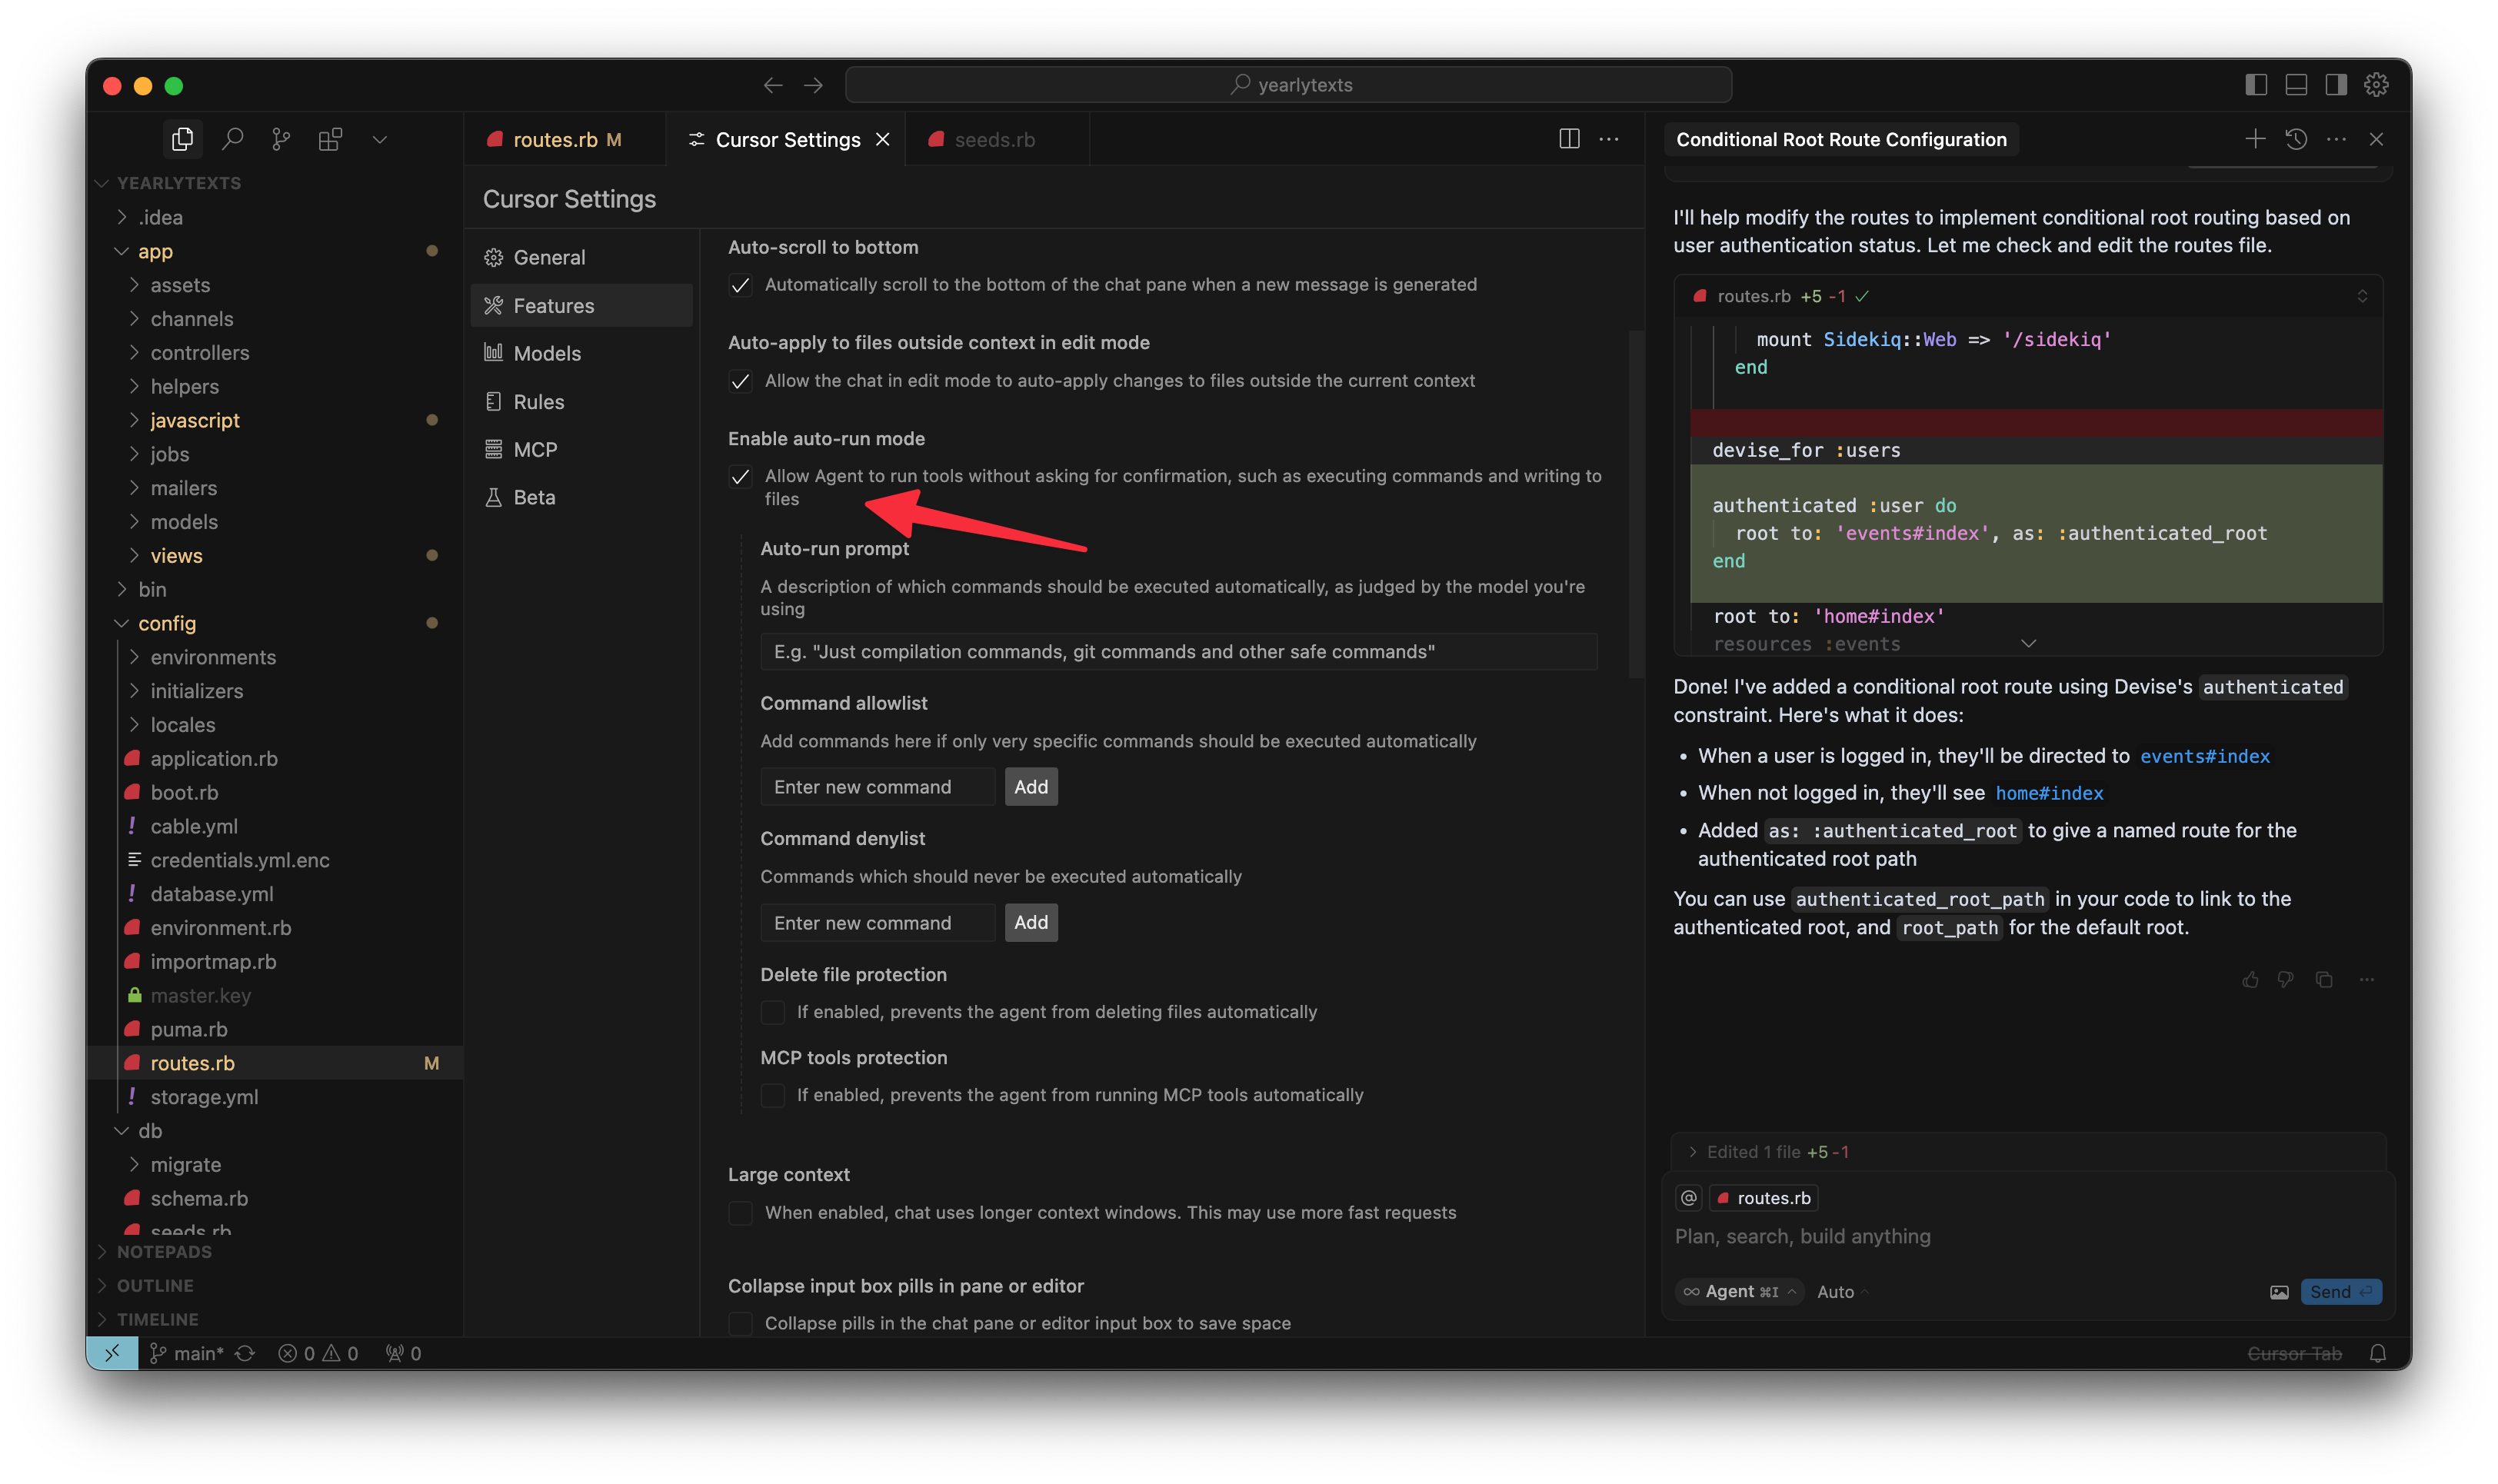Viewport: 2498px width, 1484px height.
Task: Open the Extensions view icon
Action: 329,139
